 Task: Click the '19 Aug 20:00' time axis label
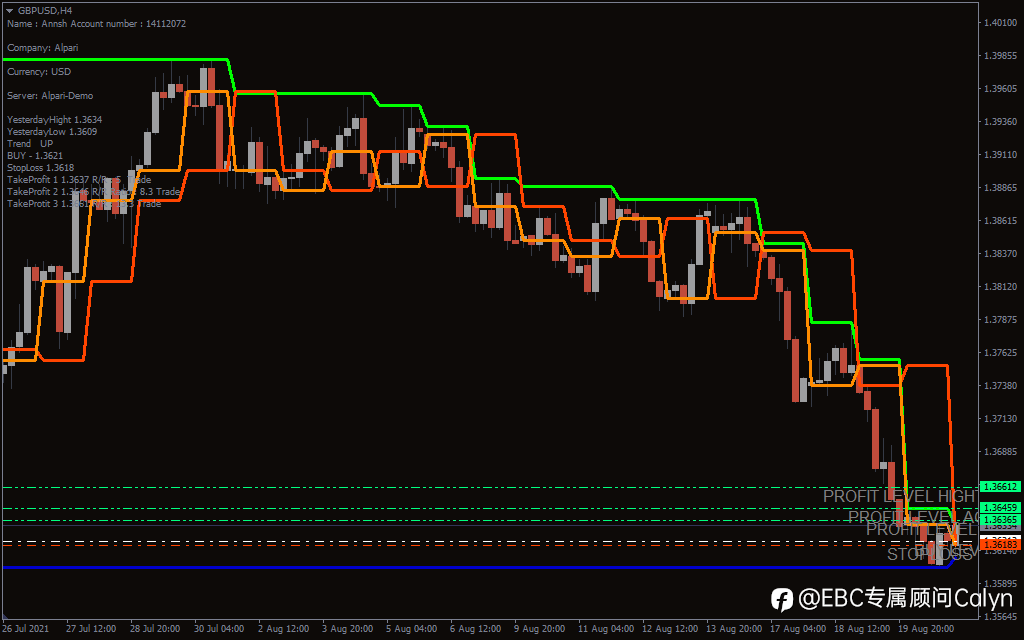coord(925,628)
